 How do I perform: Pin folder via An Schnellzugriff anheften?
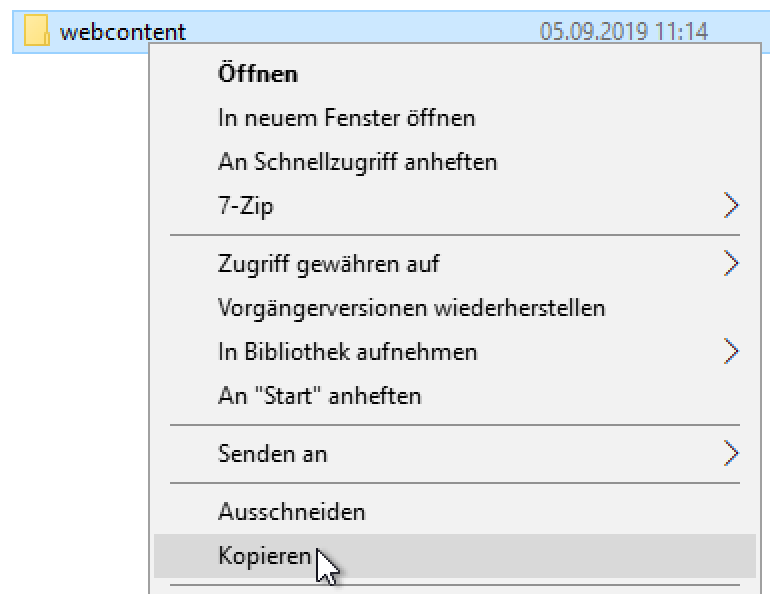357,162
